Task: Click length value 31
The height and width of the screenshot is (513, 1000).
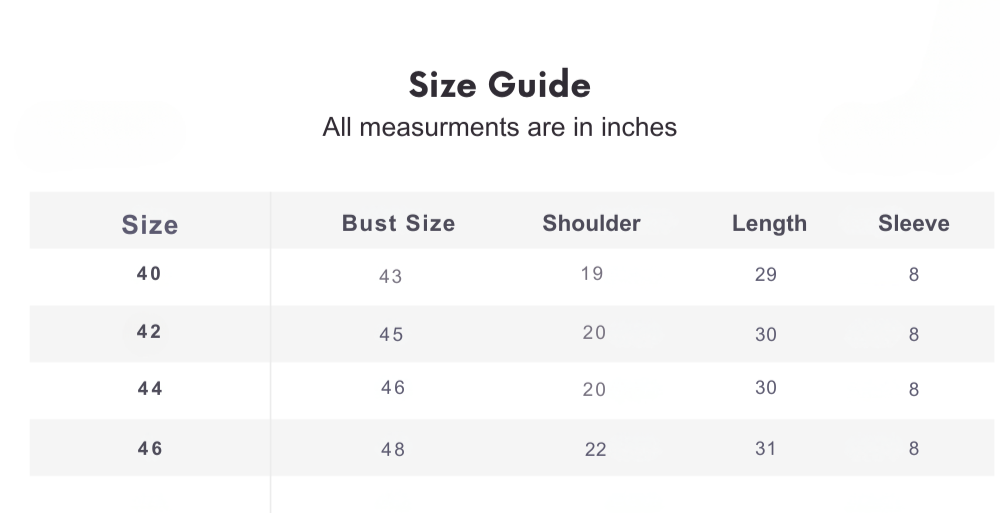Action: (766, 449)
